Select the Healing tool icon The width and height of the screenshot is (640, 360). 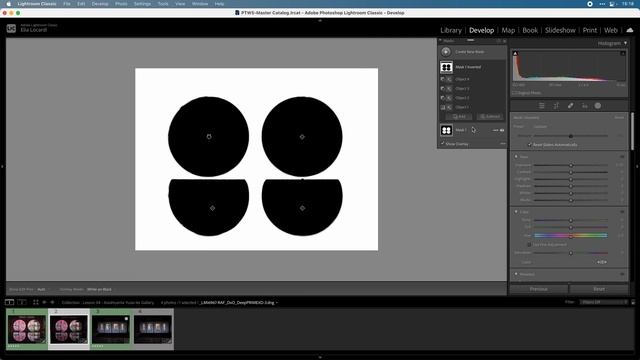(570, 106)
